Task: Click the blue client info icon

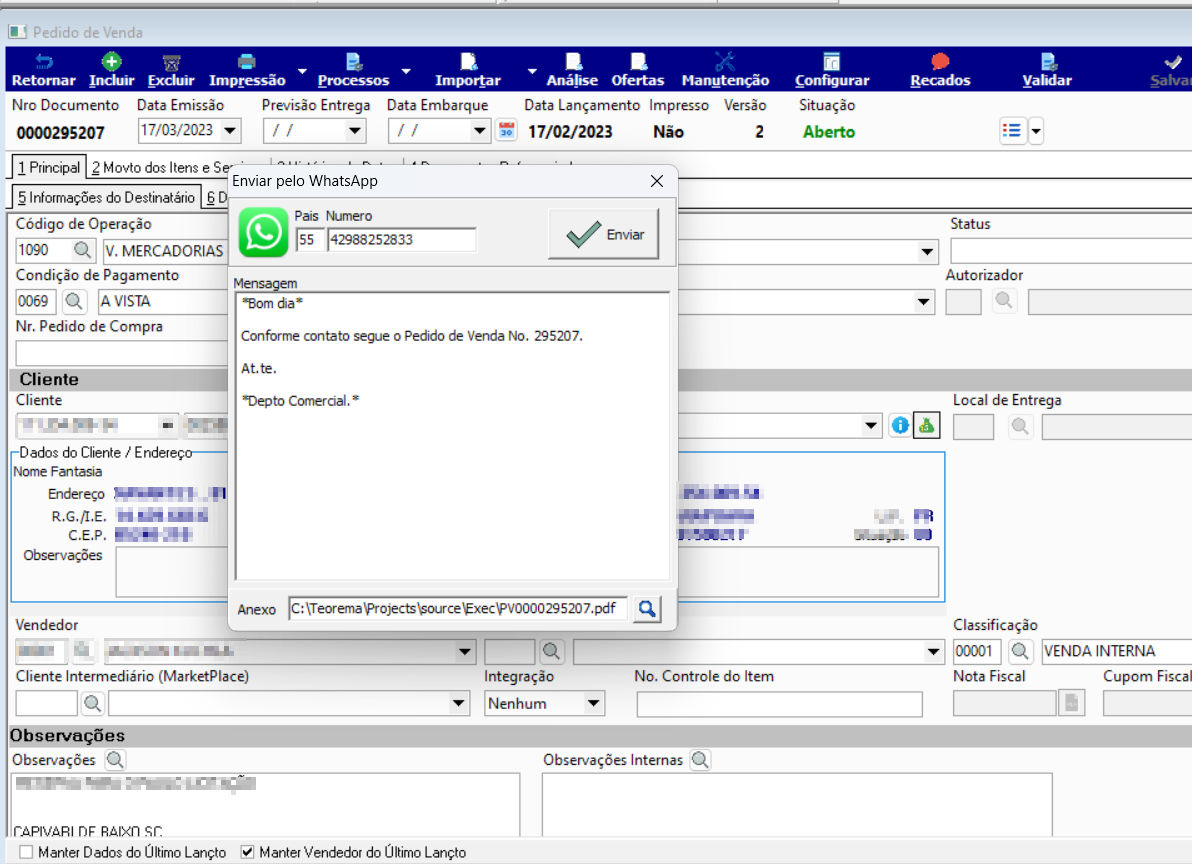Action: [900, 426]
